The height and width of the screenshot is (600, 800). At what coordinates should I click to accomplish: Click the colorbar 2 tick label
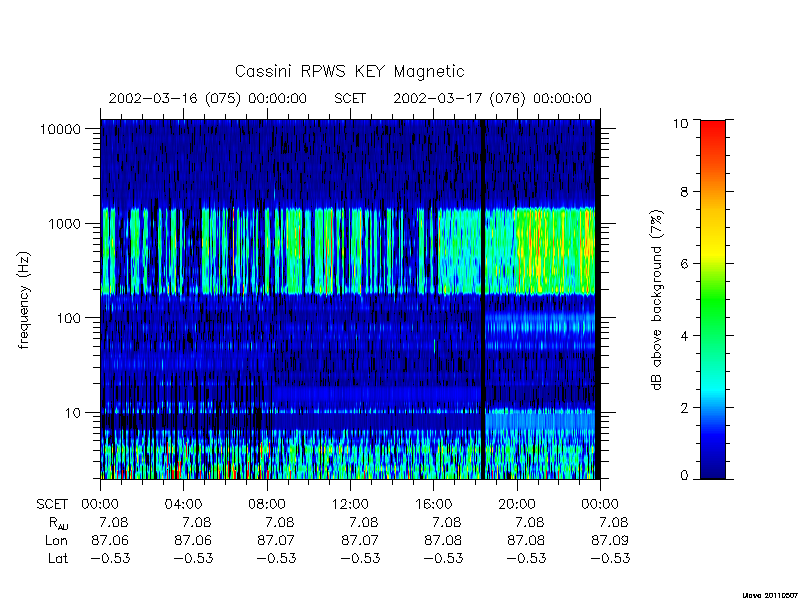(x=684, y=408)
